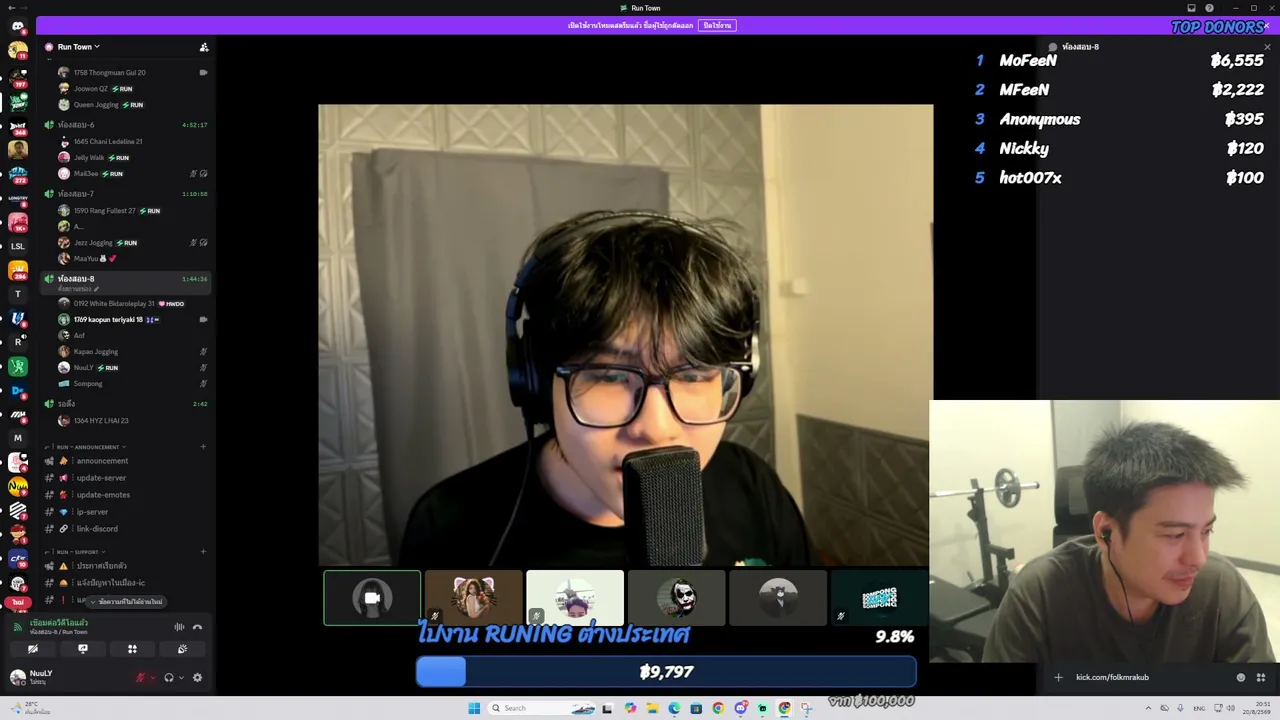This screenshot has width=1280, height=720.
Task: Toggle noise suppression in voice panel
Action: click(x=179, y=627)
